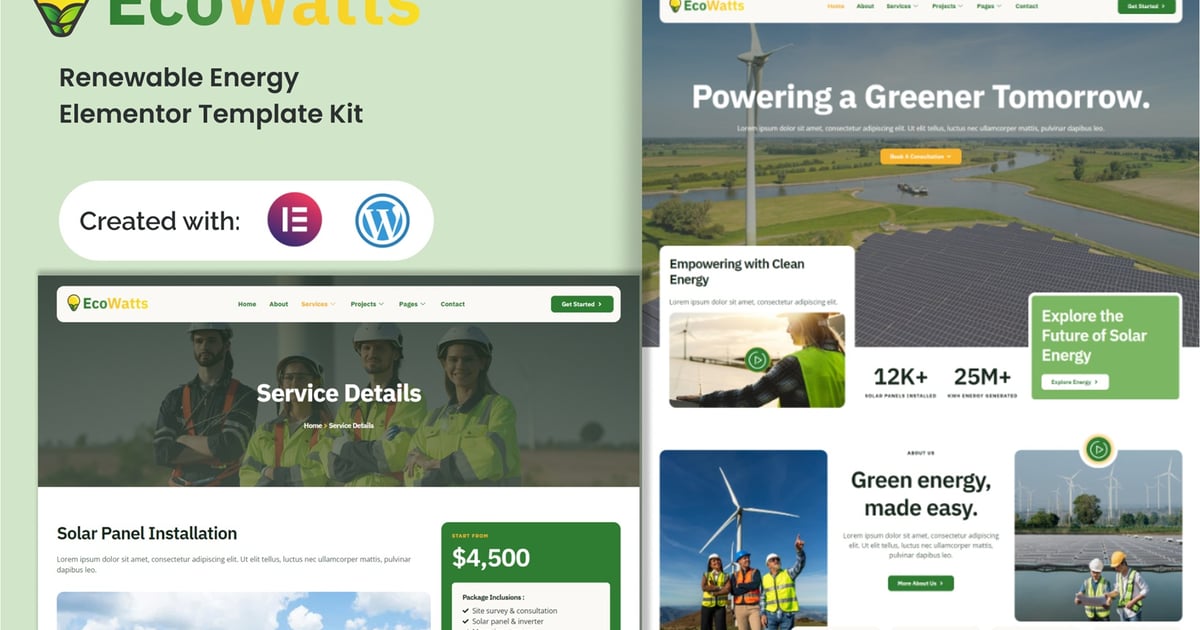Click the Book A Consultation button
The image size is (1200, 630).
[x=920, y=157]
